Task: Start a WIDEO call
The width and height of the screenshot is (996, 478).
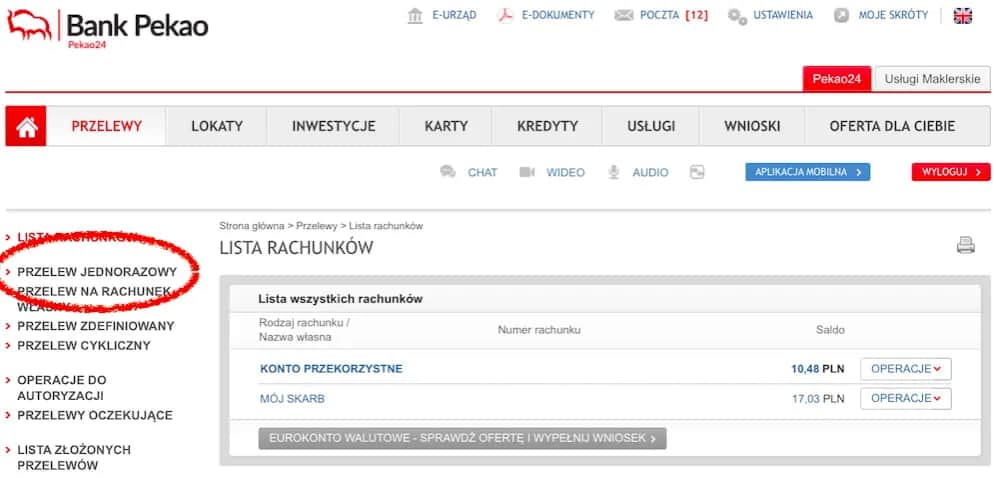Action: [565, 173]
